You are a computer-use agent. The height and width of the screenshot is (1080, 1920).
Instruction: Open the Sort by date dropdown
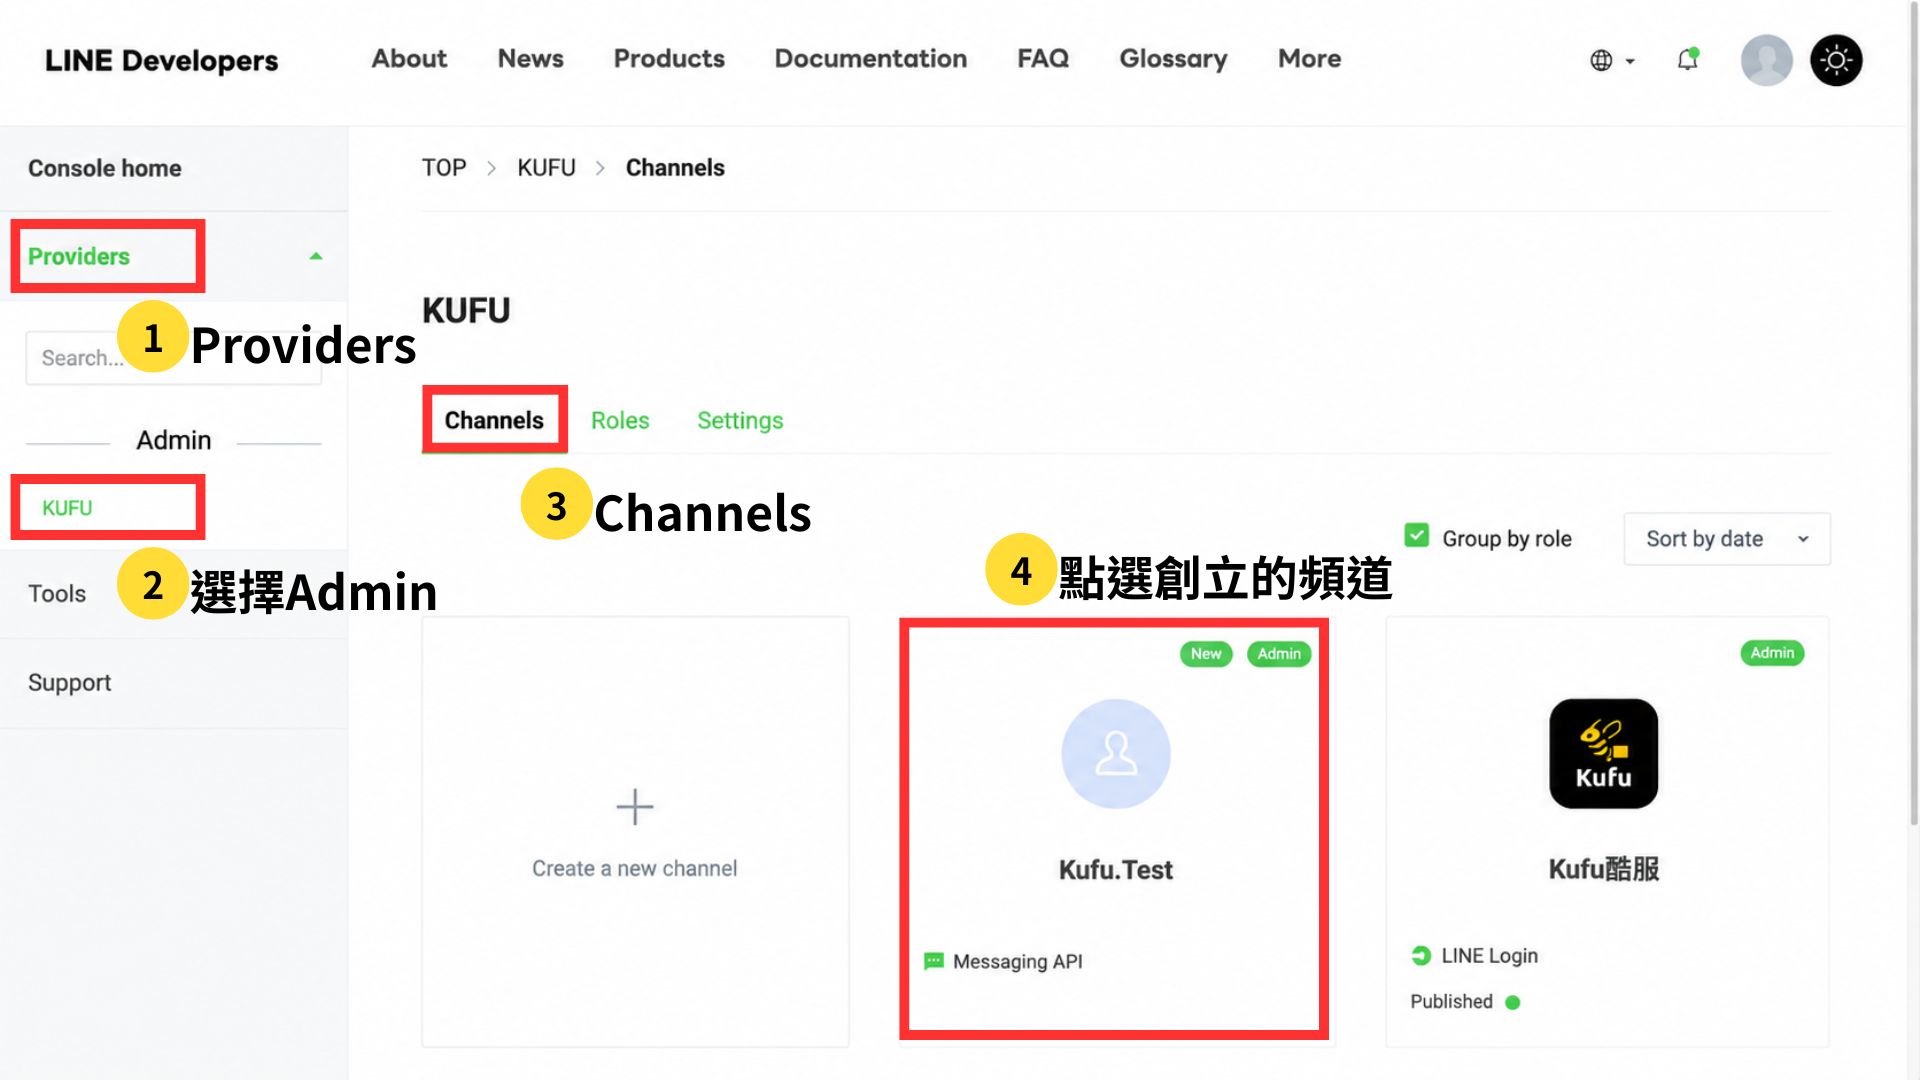tap(1727, 539)
